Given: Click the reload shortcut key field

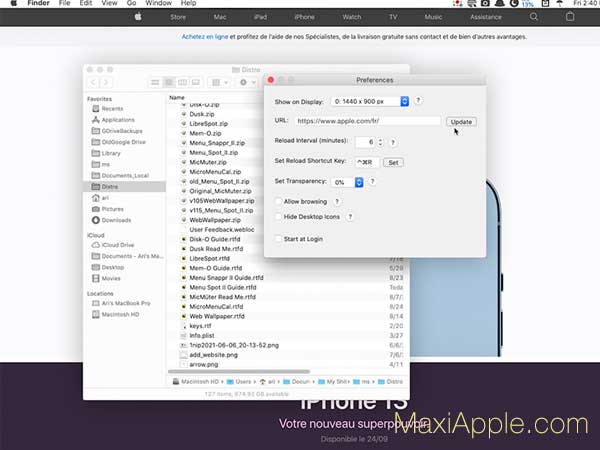Looking at the screenshot, I should [367, 162].
